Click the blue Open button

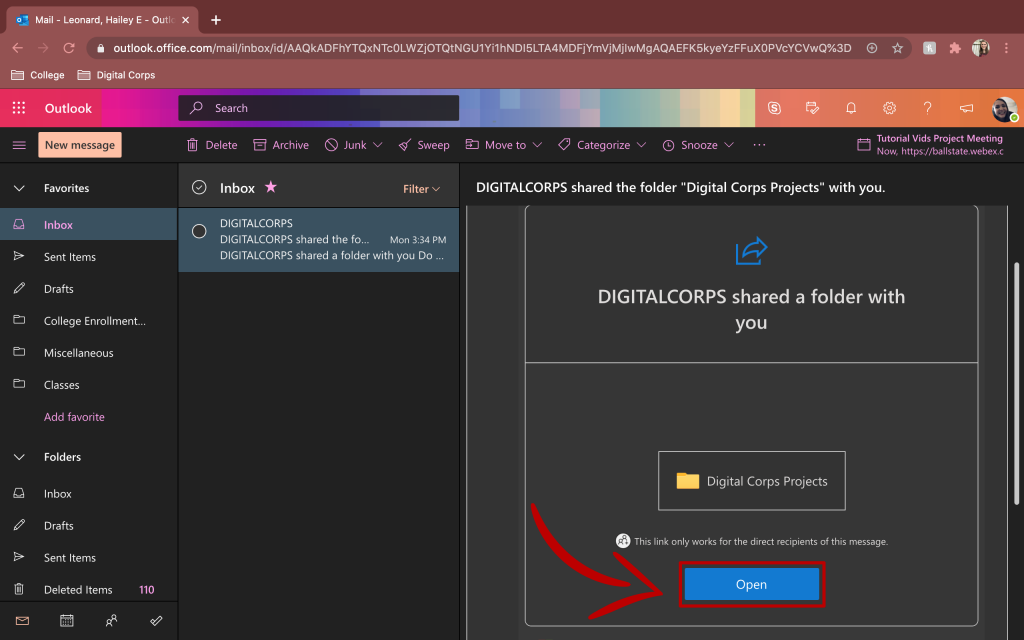coord(751,585)
